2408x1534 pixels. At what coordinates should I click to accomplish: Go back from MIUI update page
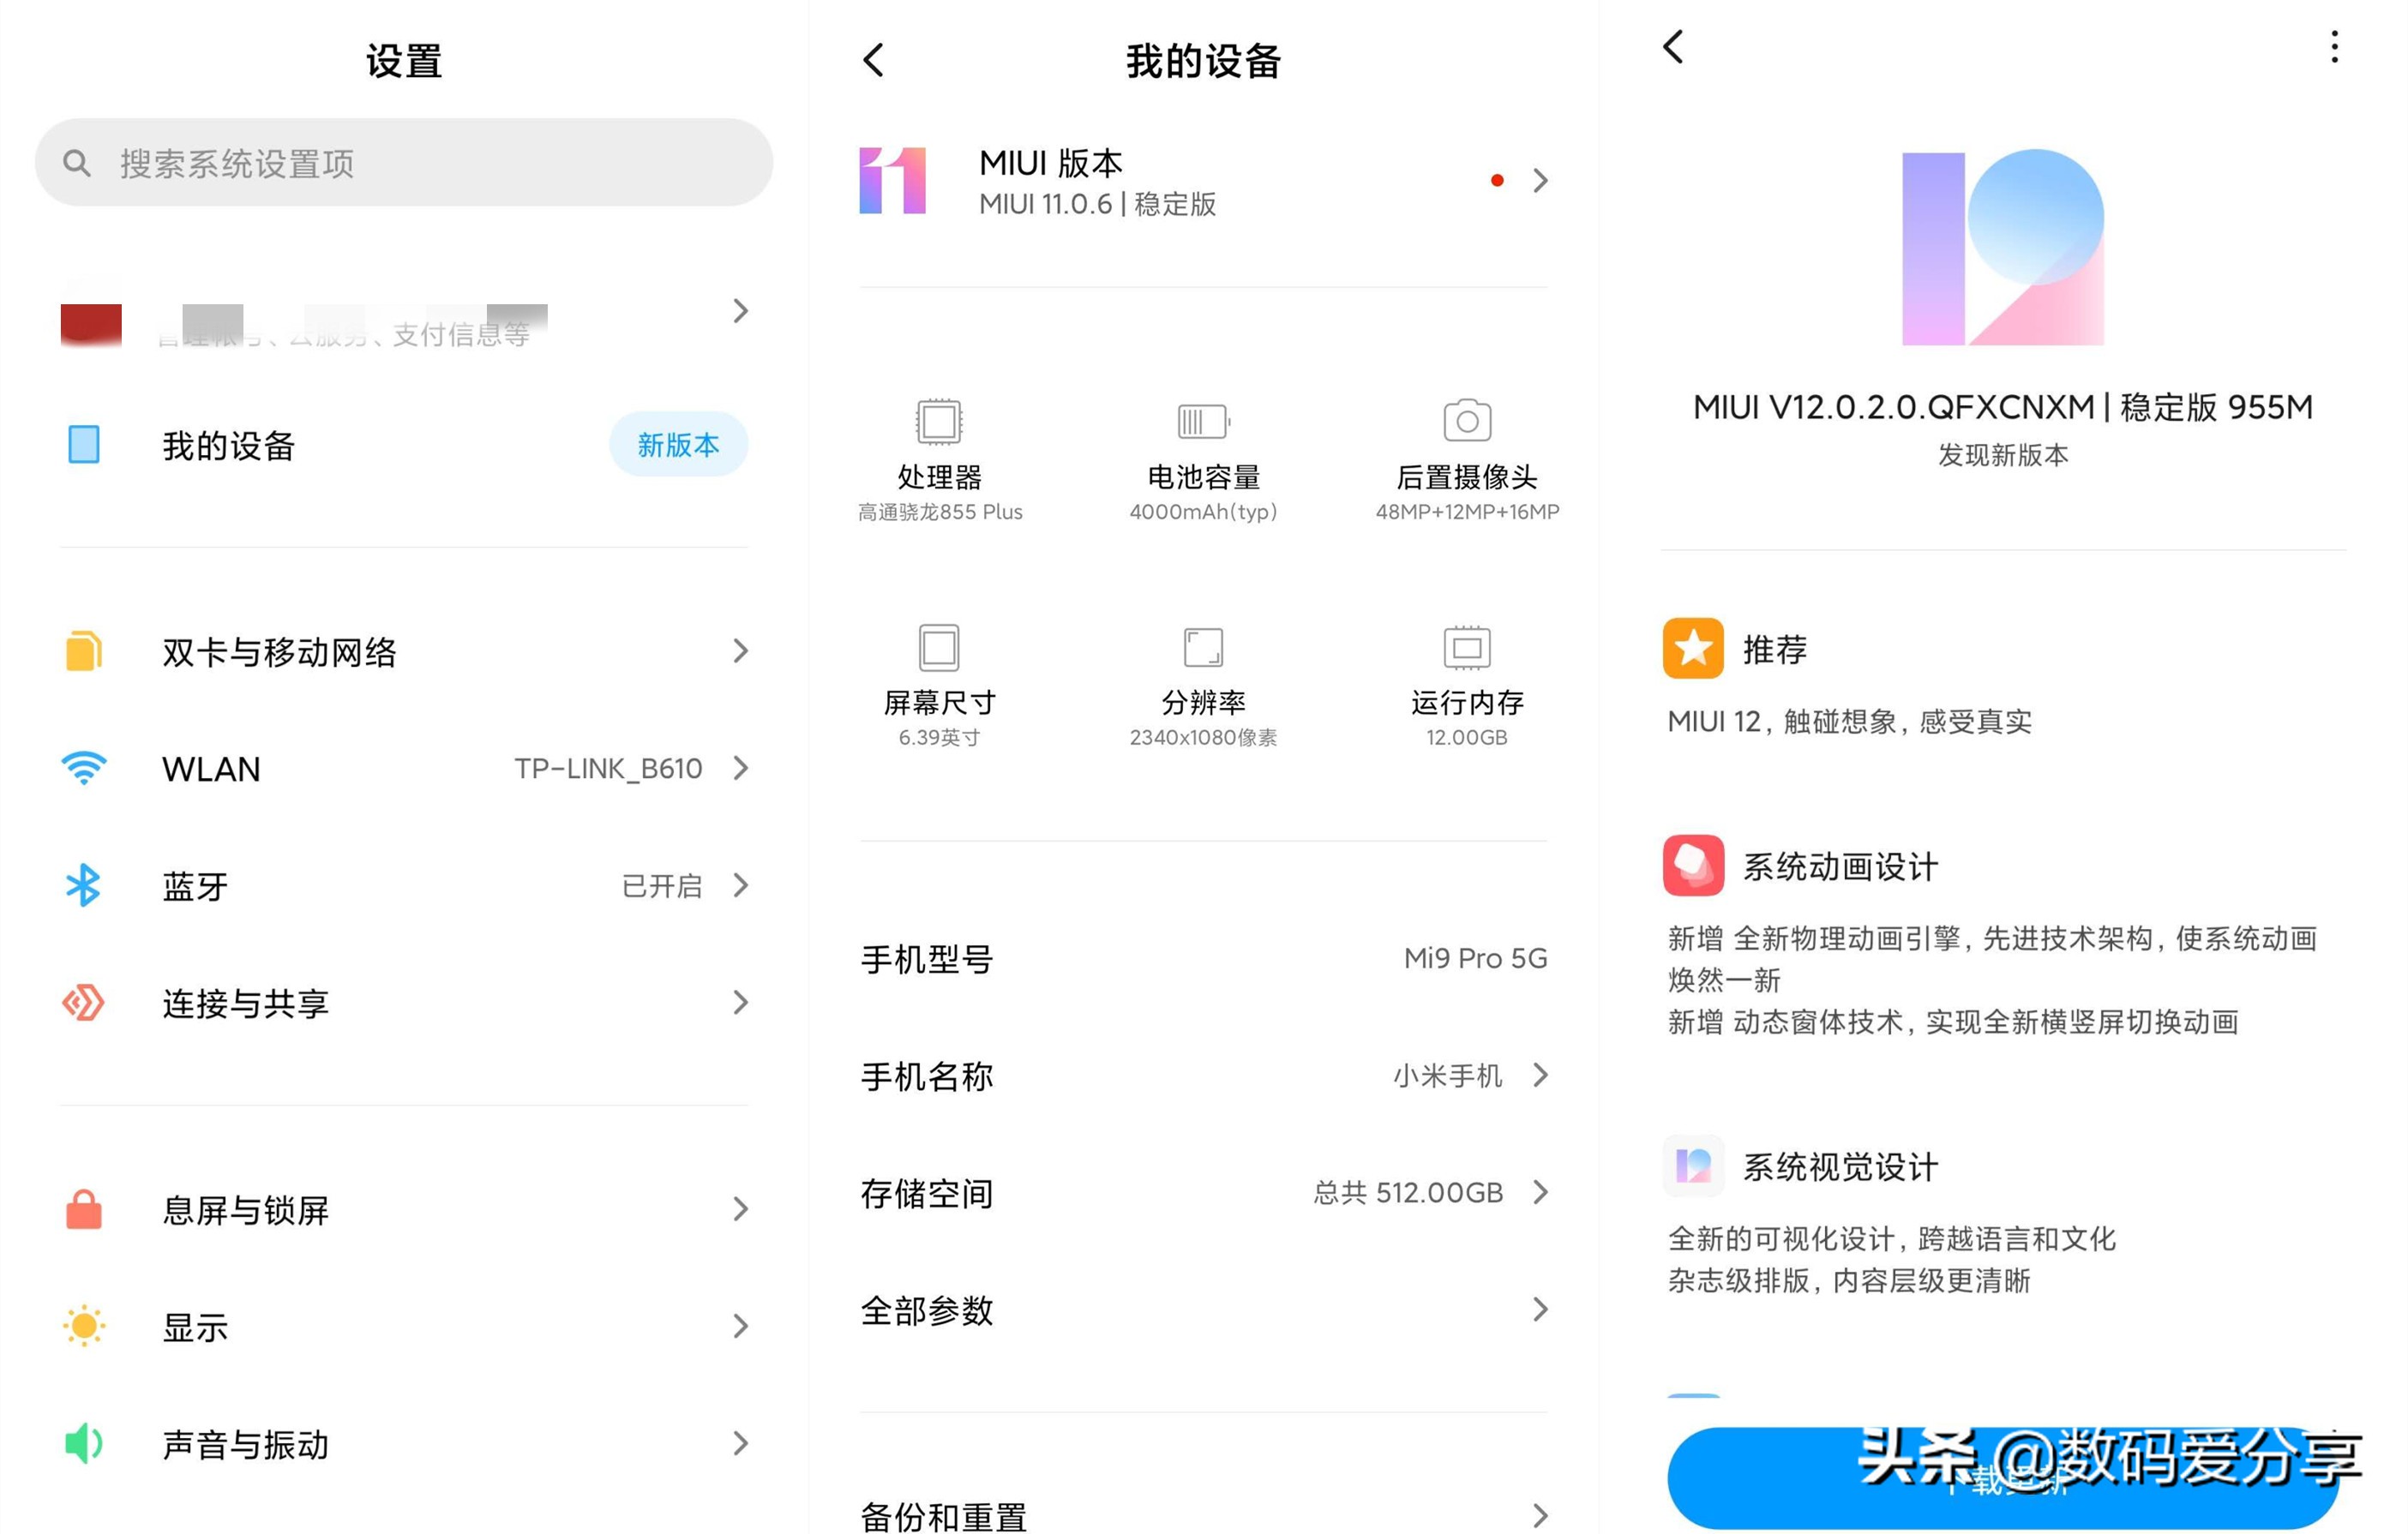1673,46
